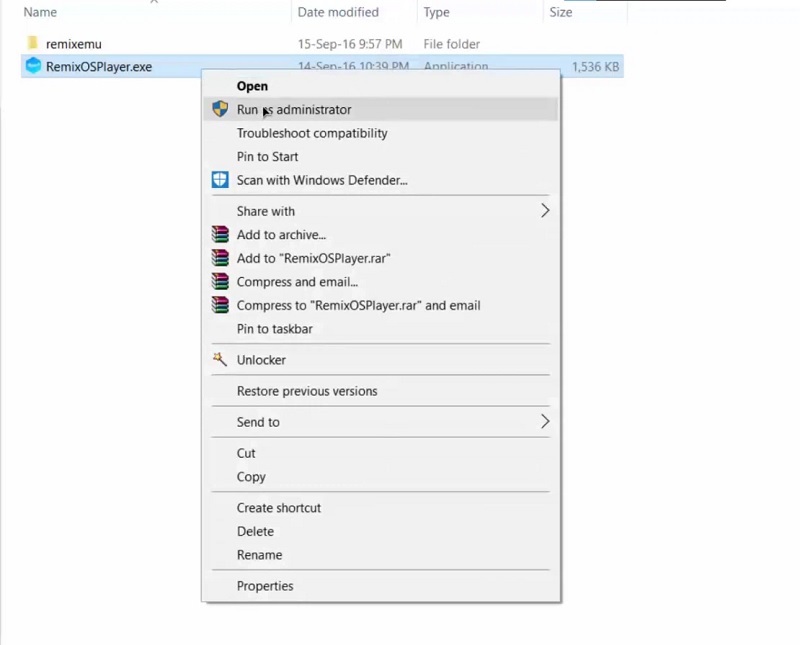Screen dimensions: 800x645
Task: Choose Restore previous versions
Action: (307, 391)
